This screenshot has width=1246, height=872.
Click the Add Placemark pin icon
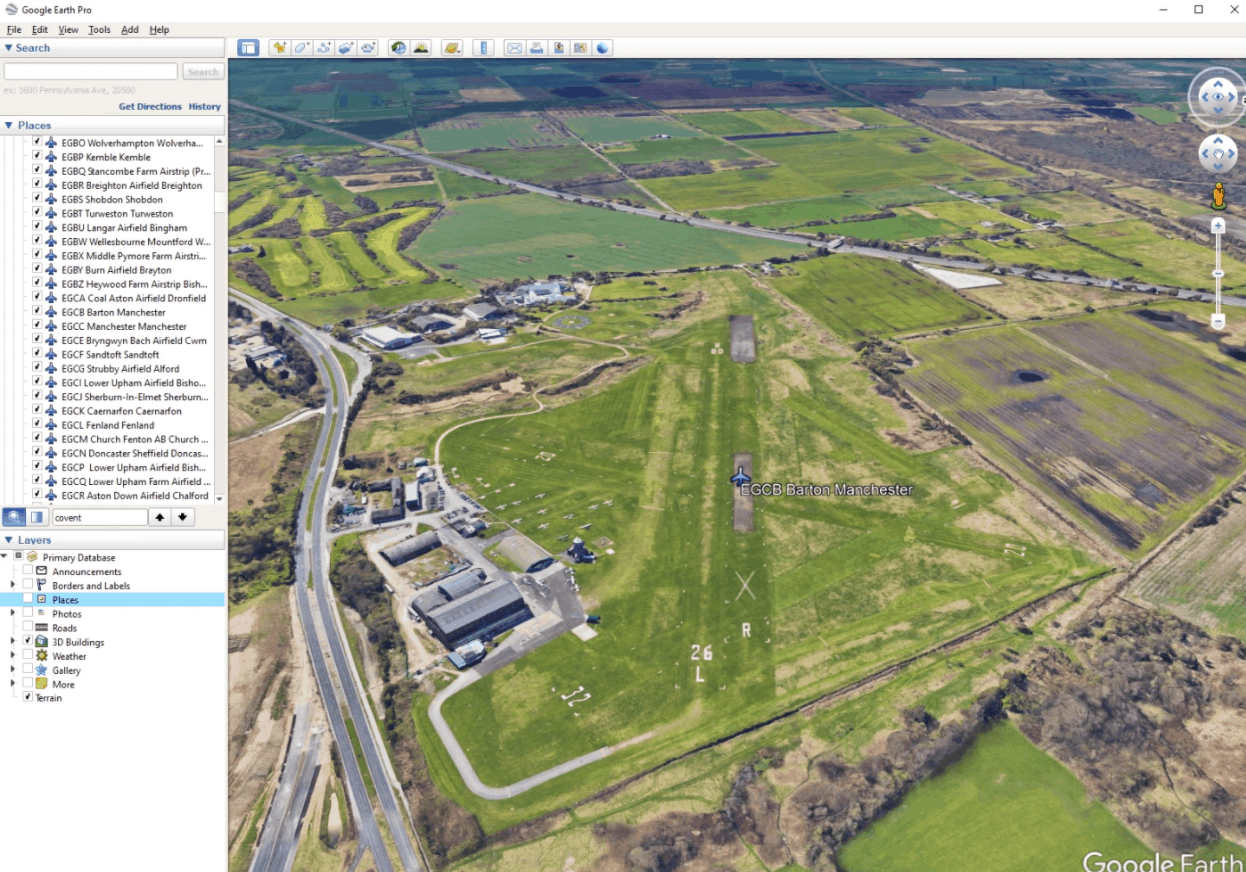(279, 48)
